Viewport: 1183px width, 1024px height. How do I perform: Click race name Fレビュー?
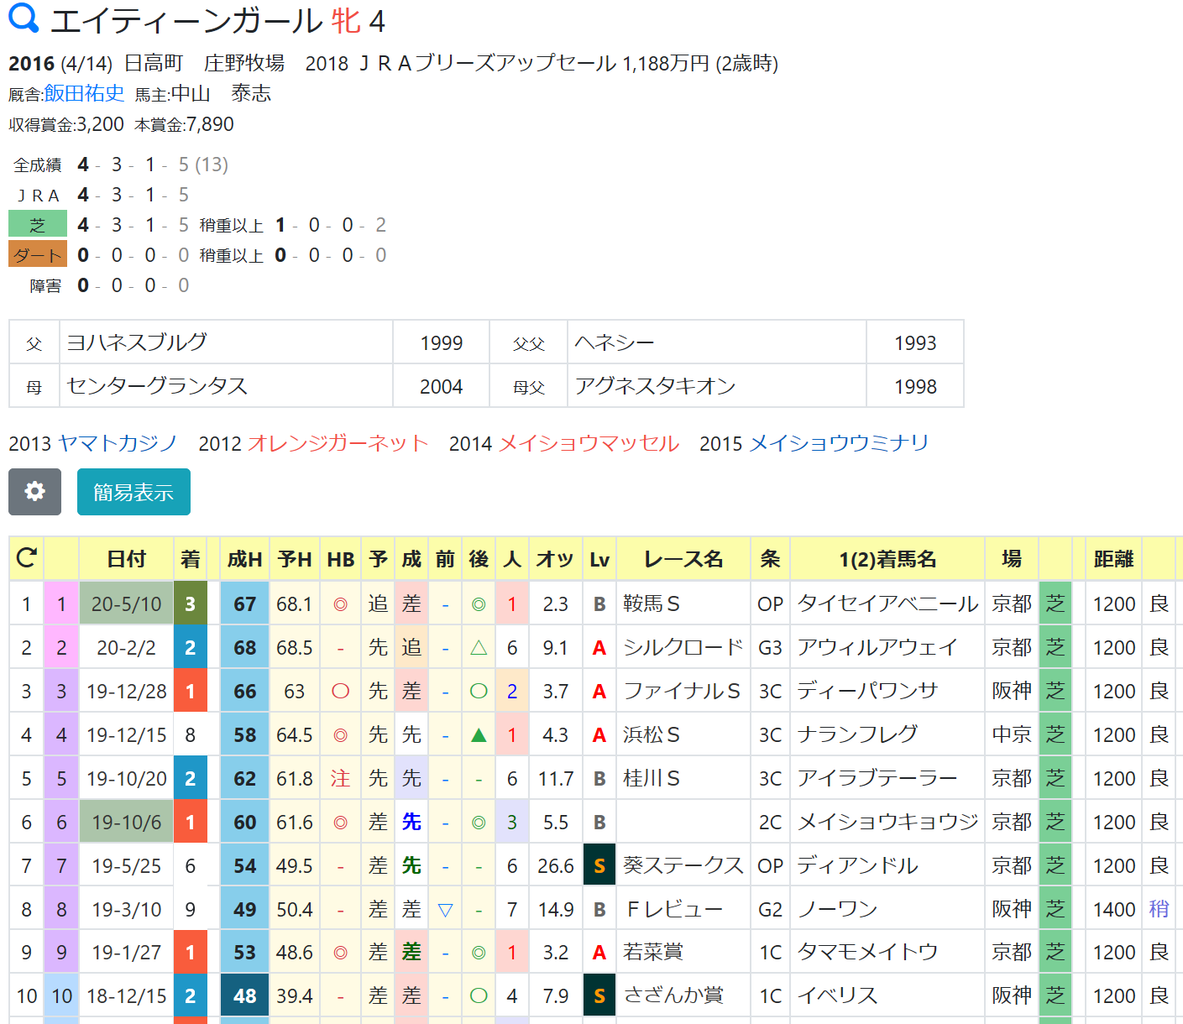674,909
